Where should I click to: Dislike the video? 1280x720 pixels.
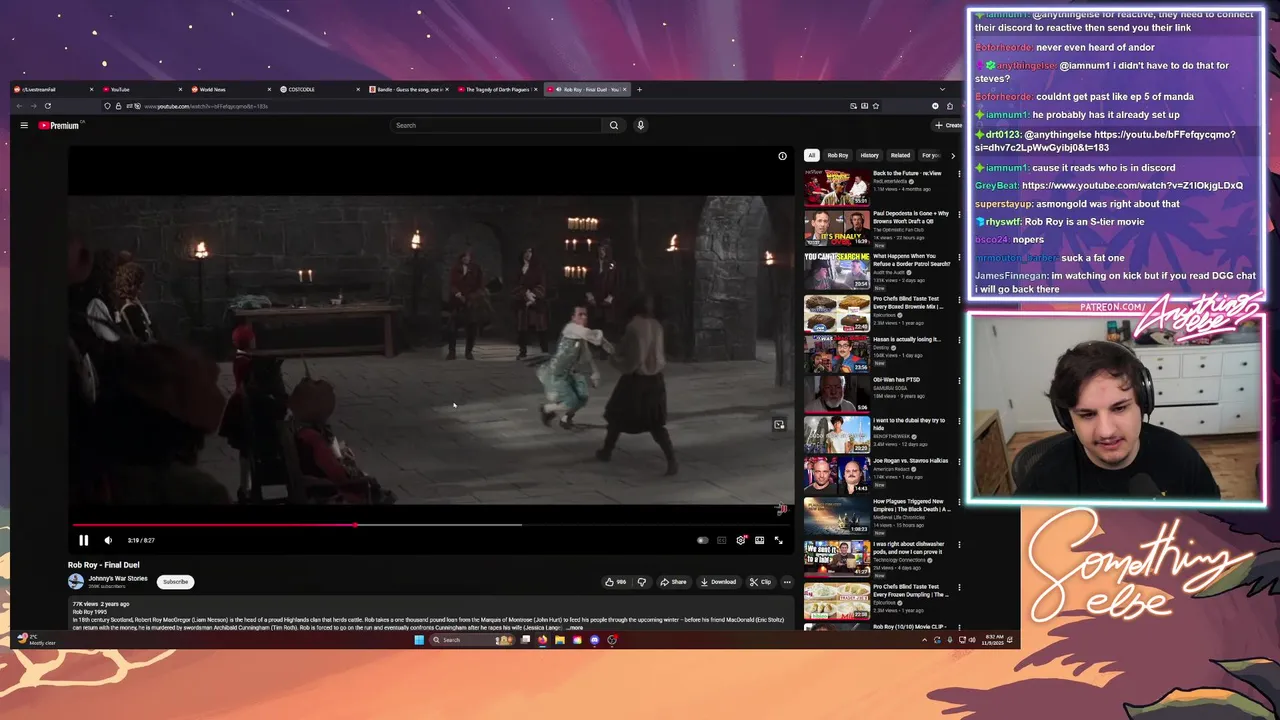(642, 582)
